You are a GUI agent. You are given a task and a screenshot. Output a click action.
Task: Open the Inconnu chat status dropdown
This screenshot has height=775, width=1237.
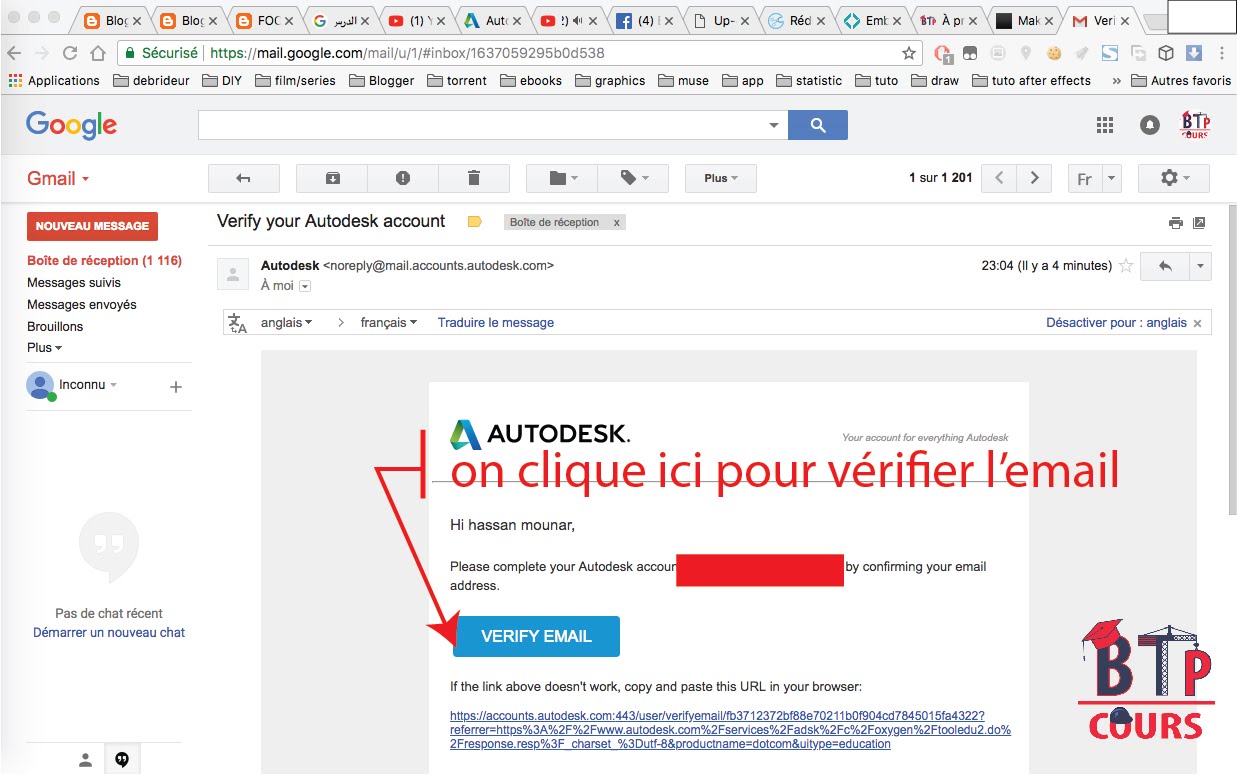(x=88, y=385)
